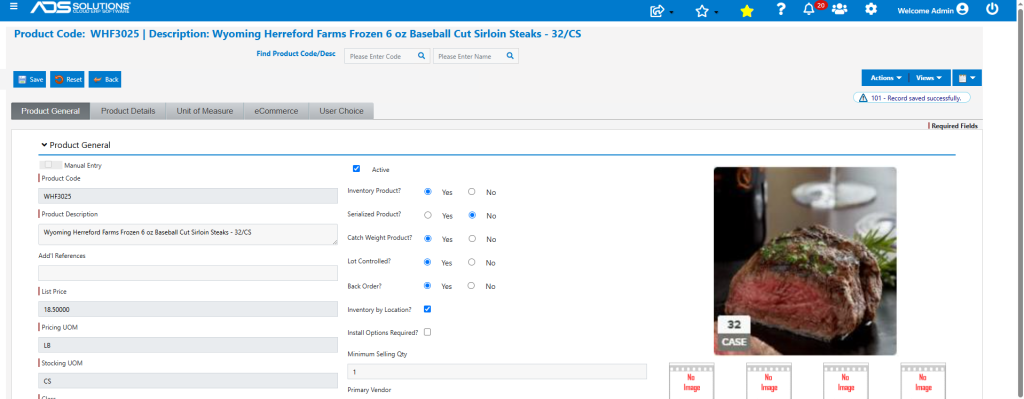Select No for Inventory Product
Image resolution: width=1024 pixels, height=399 pixels.
[x=472, y=192]
